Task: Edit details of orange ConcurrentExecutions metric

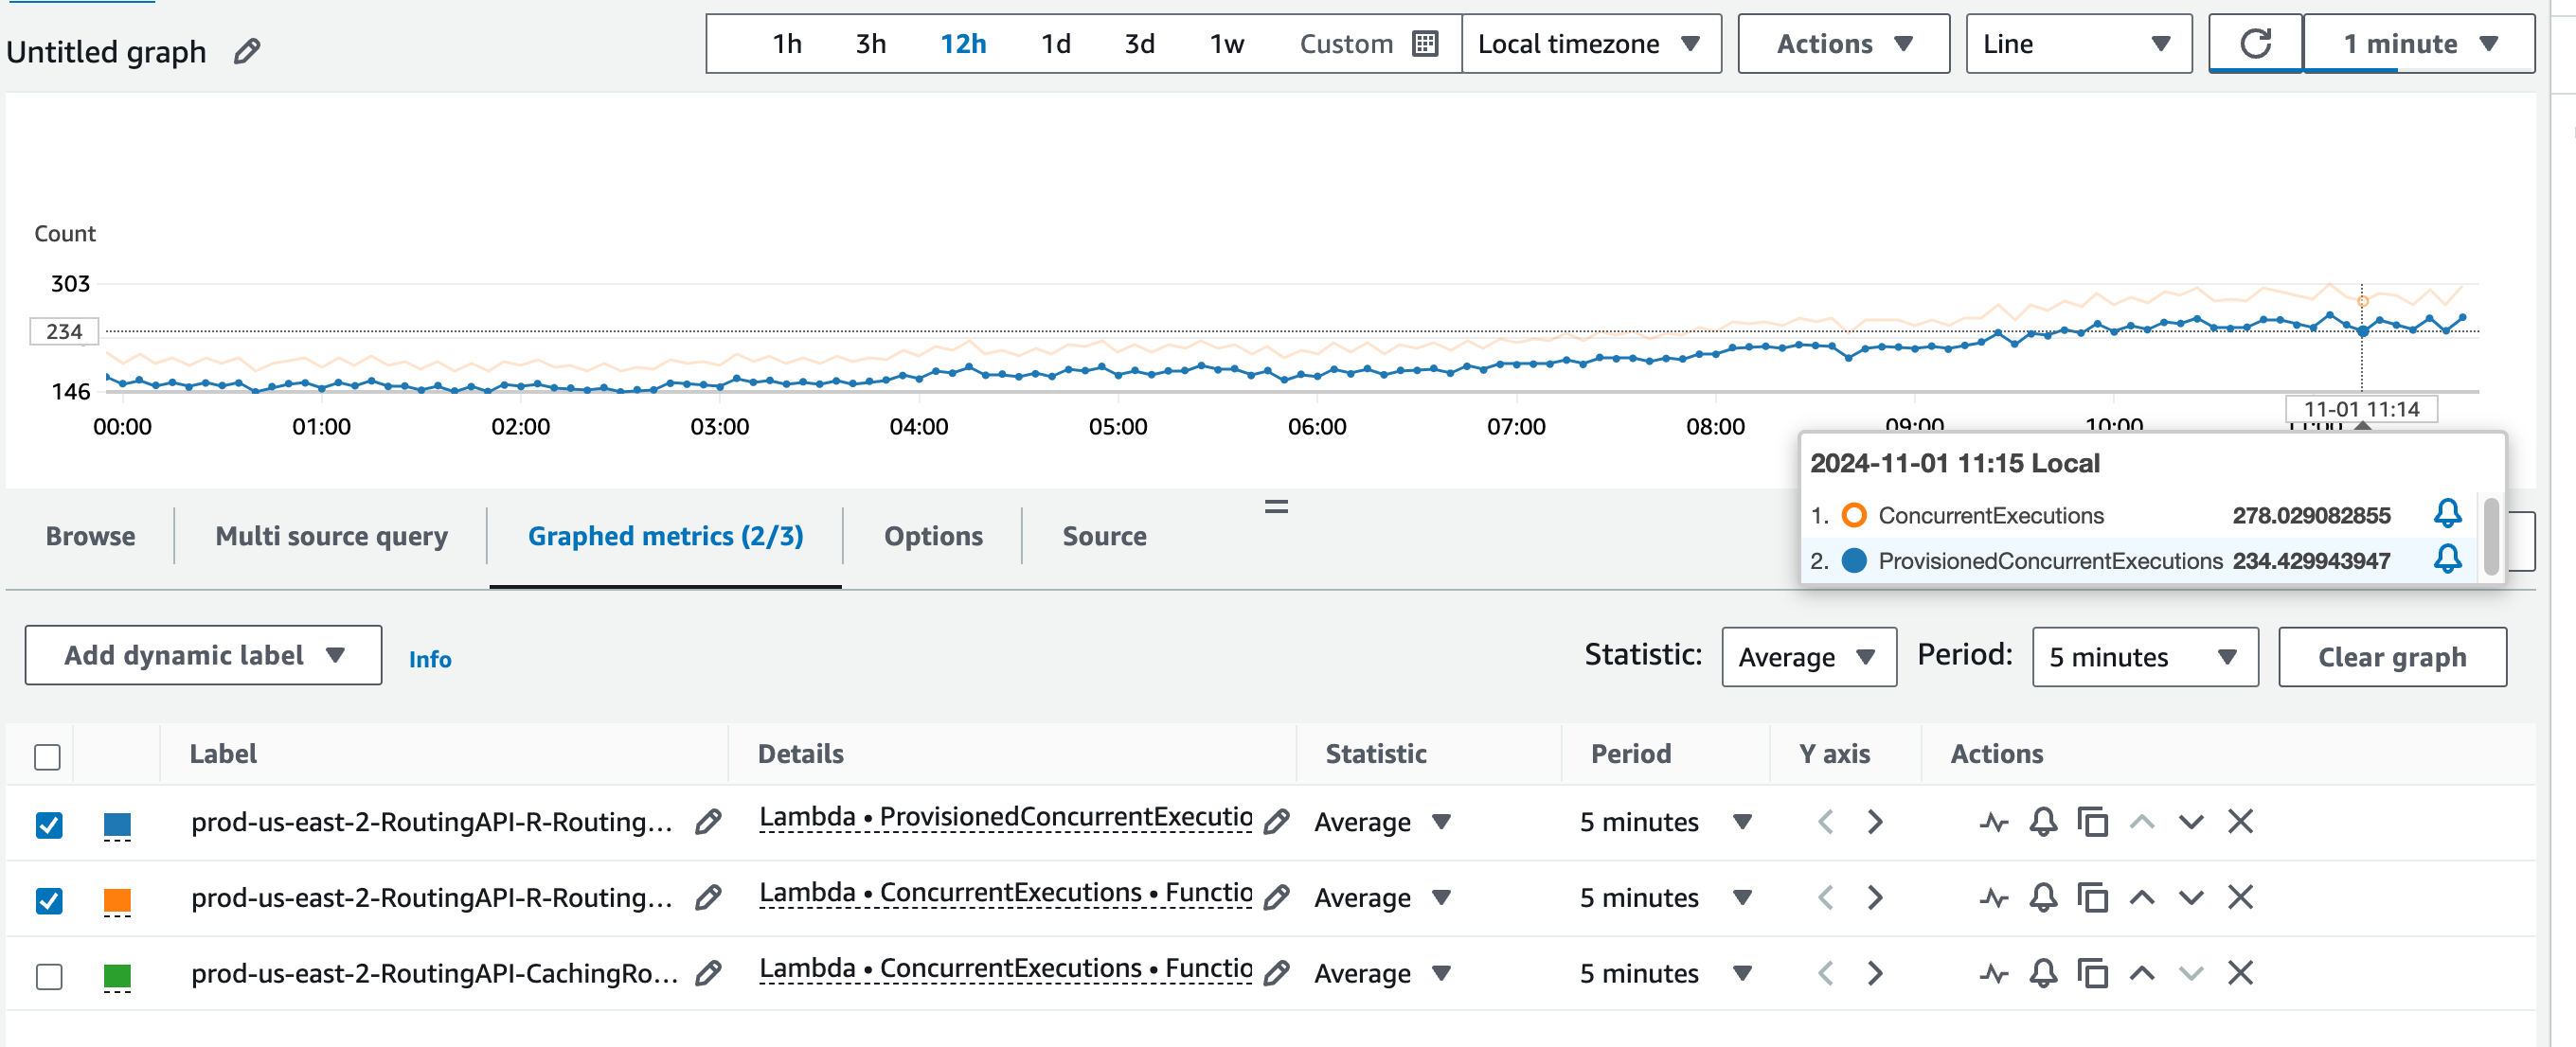Action: [x=1276, y=898]
